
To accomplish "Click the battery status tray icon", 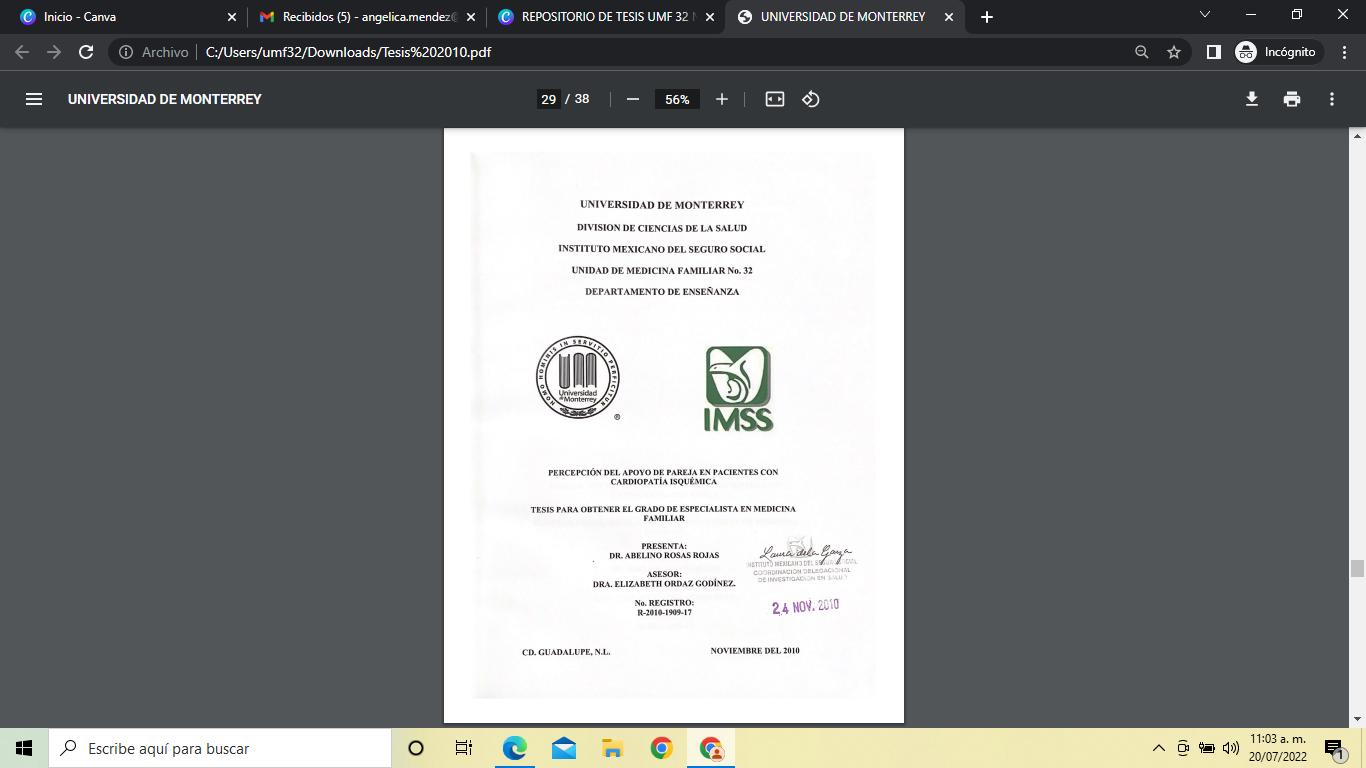I will point(1207,748).
